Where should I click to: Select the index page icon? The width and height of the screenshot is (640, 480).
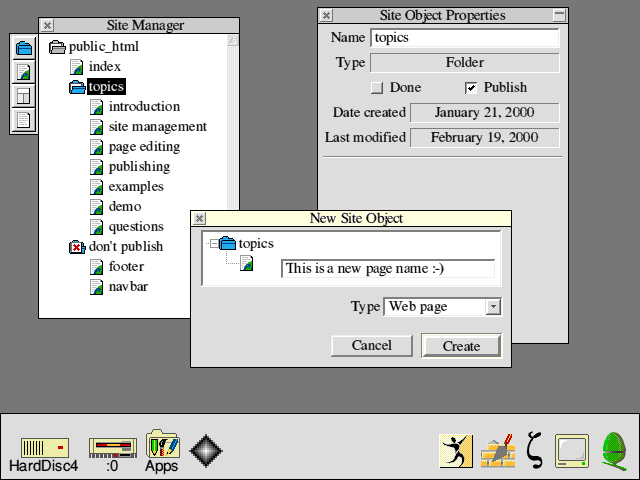[77, 67]
